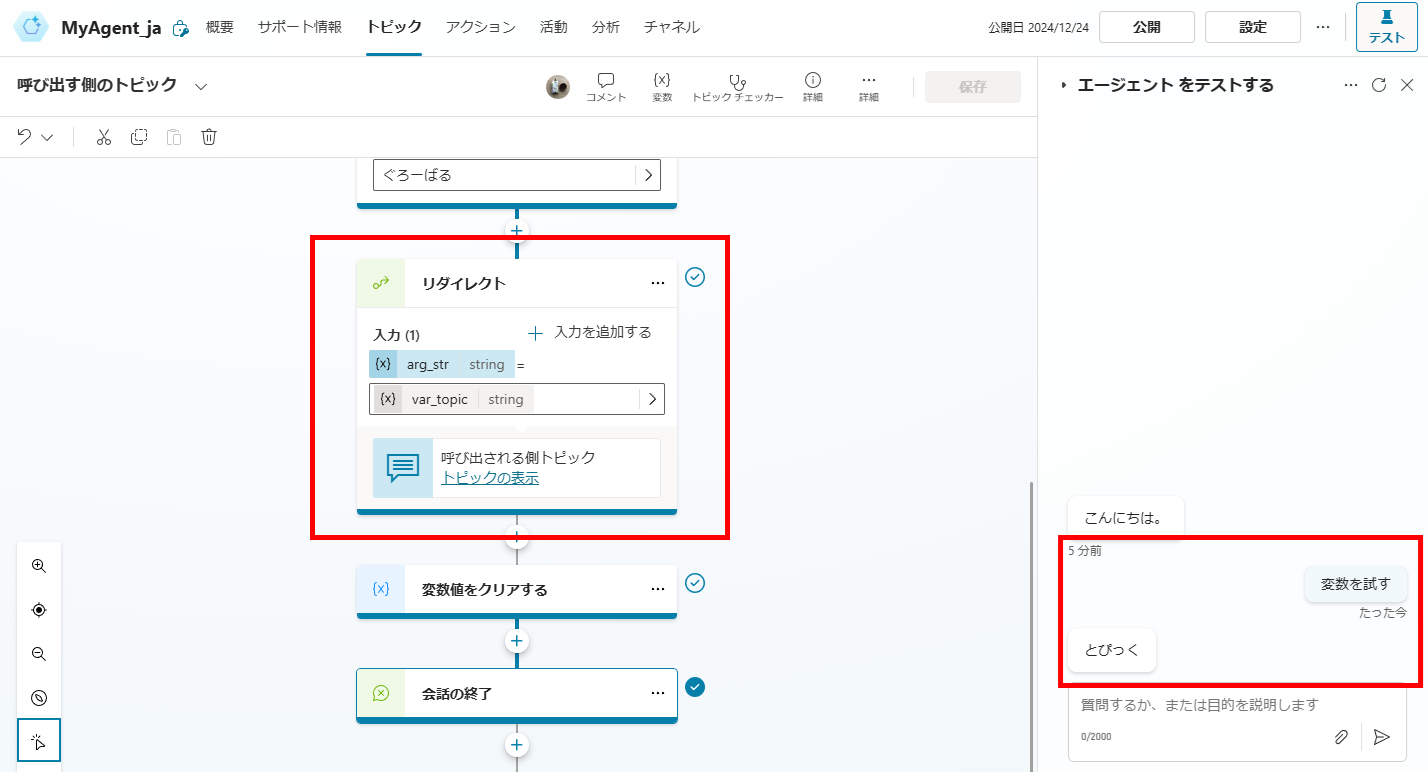1428x772 pixels.
Task: Click the attachment paperclip icon
Action: click(x=1341, y=737)
